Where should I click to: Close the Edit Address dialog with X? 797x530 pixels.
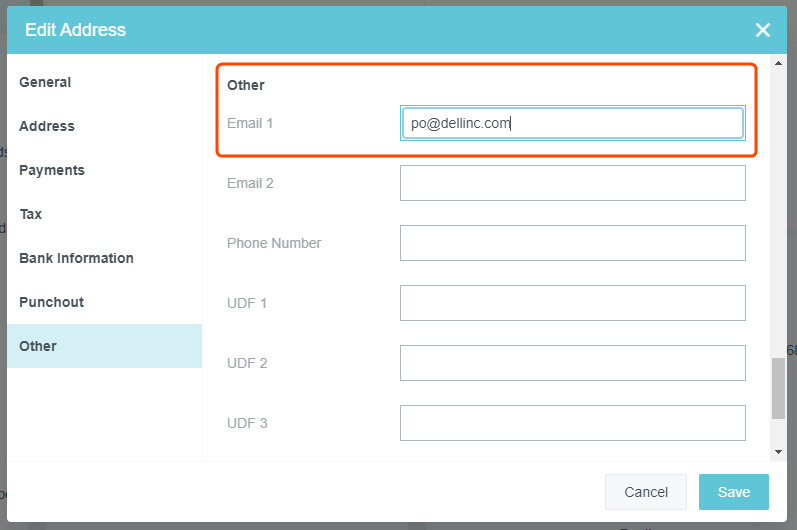(762, 30)
